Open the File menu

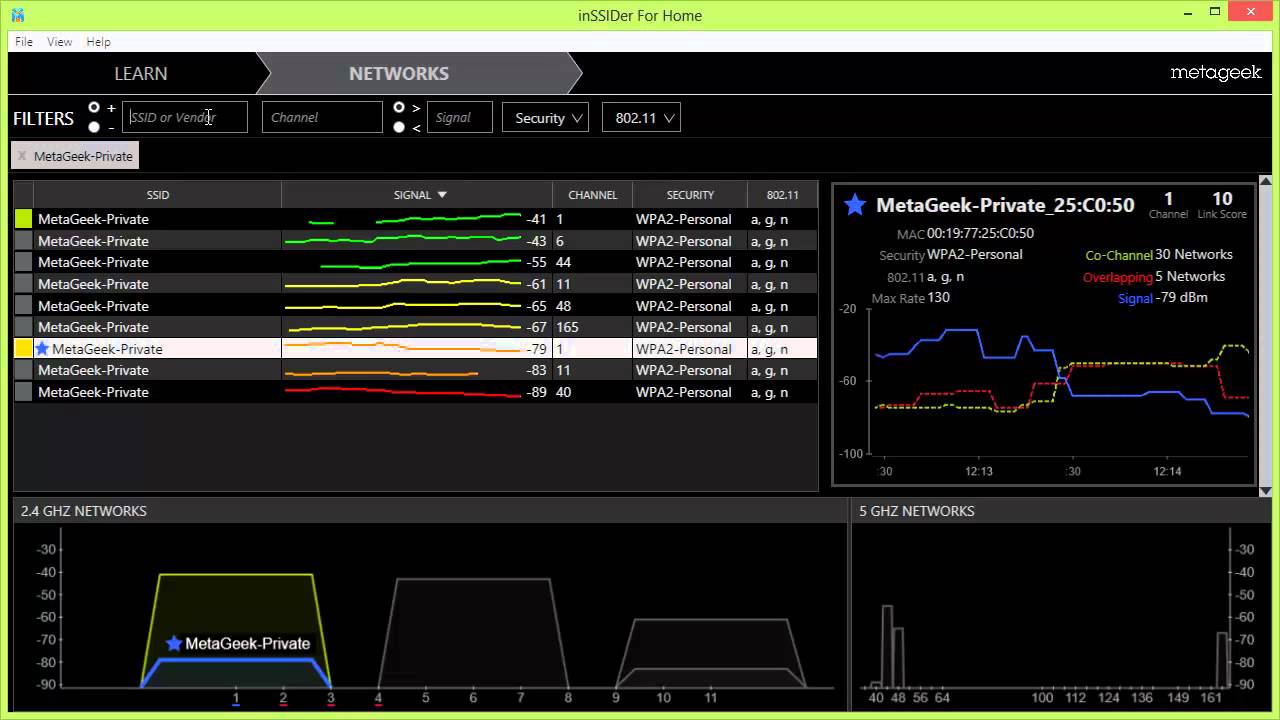point(24,42)
